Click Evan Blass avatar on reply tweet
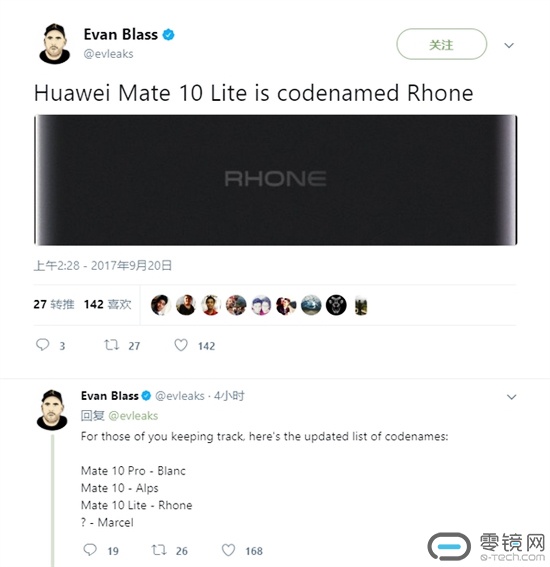Viewport: 550px width, 567px height. click(52, 410)
